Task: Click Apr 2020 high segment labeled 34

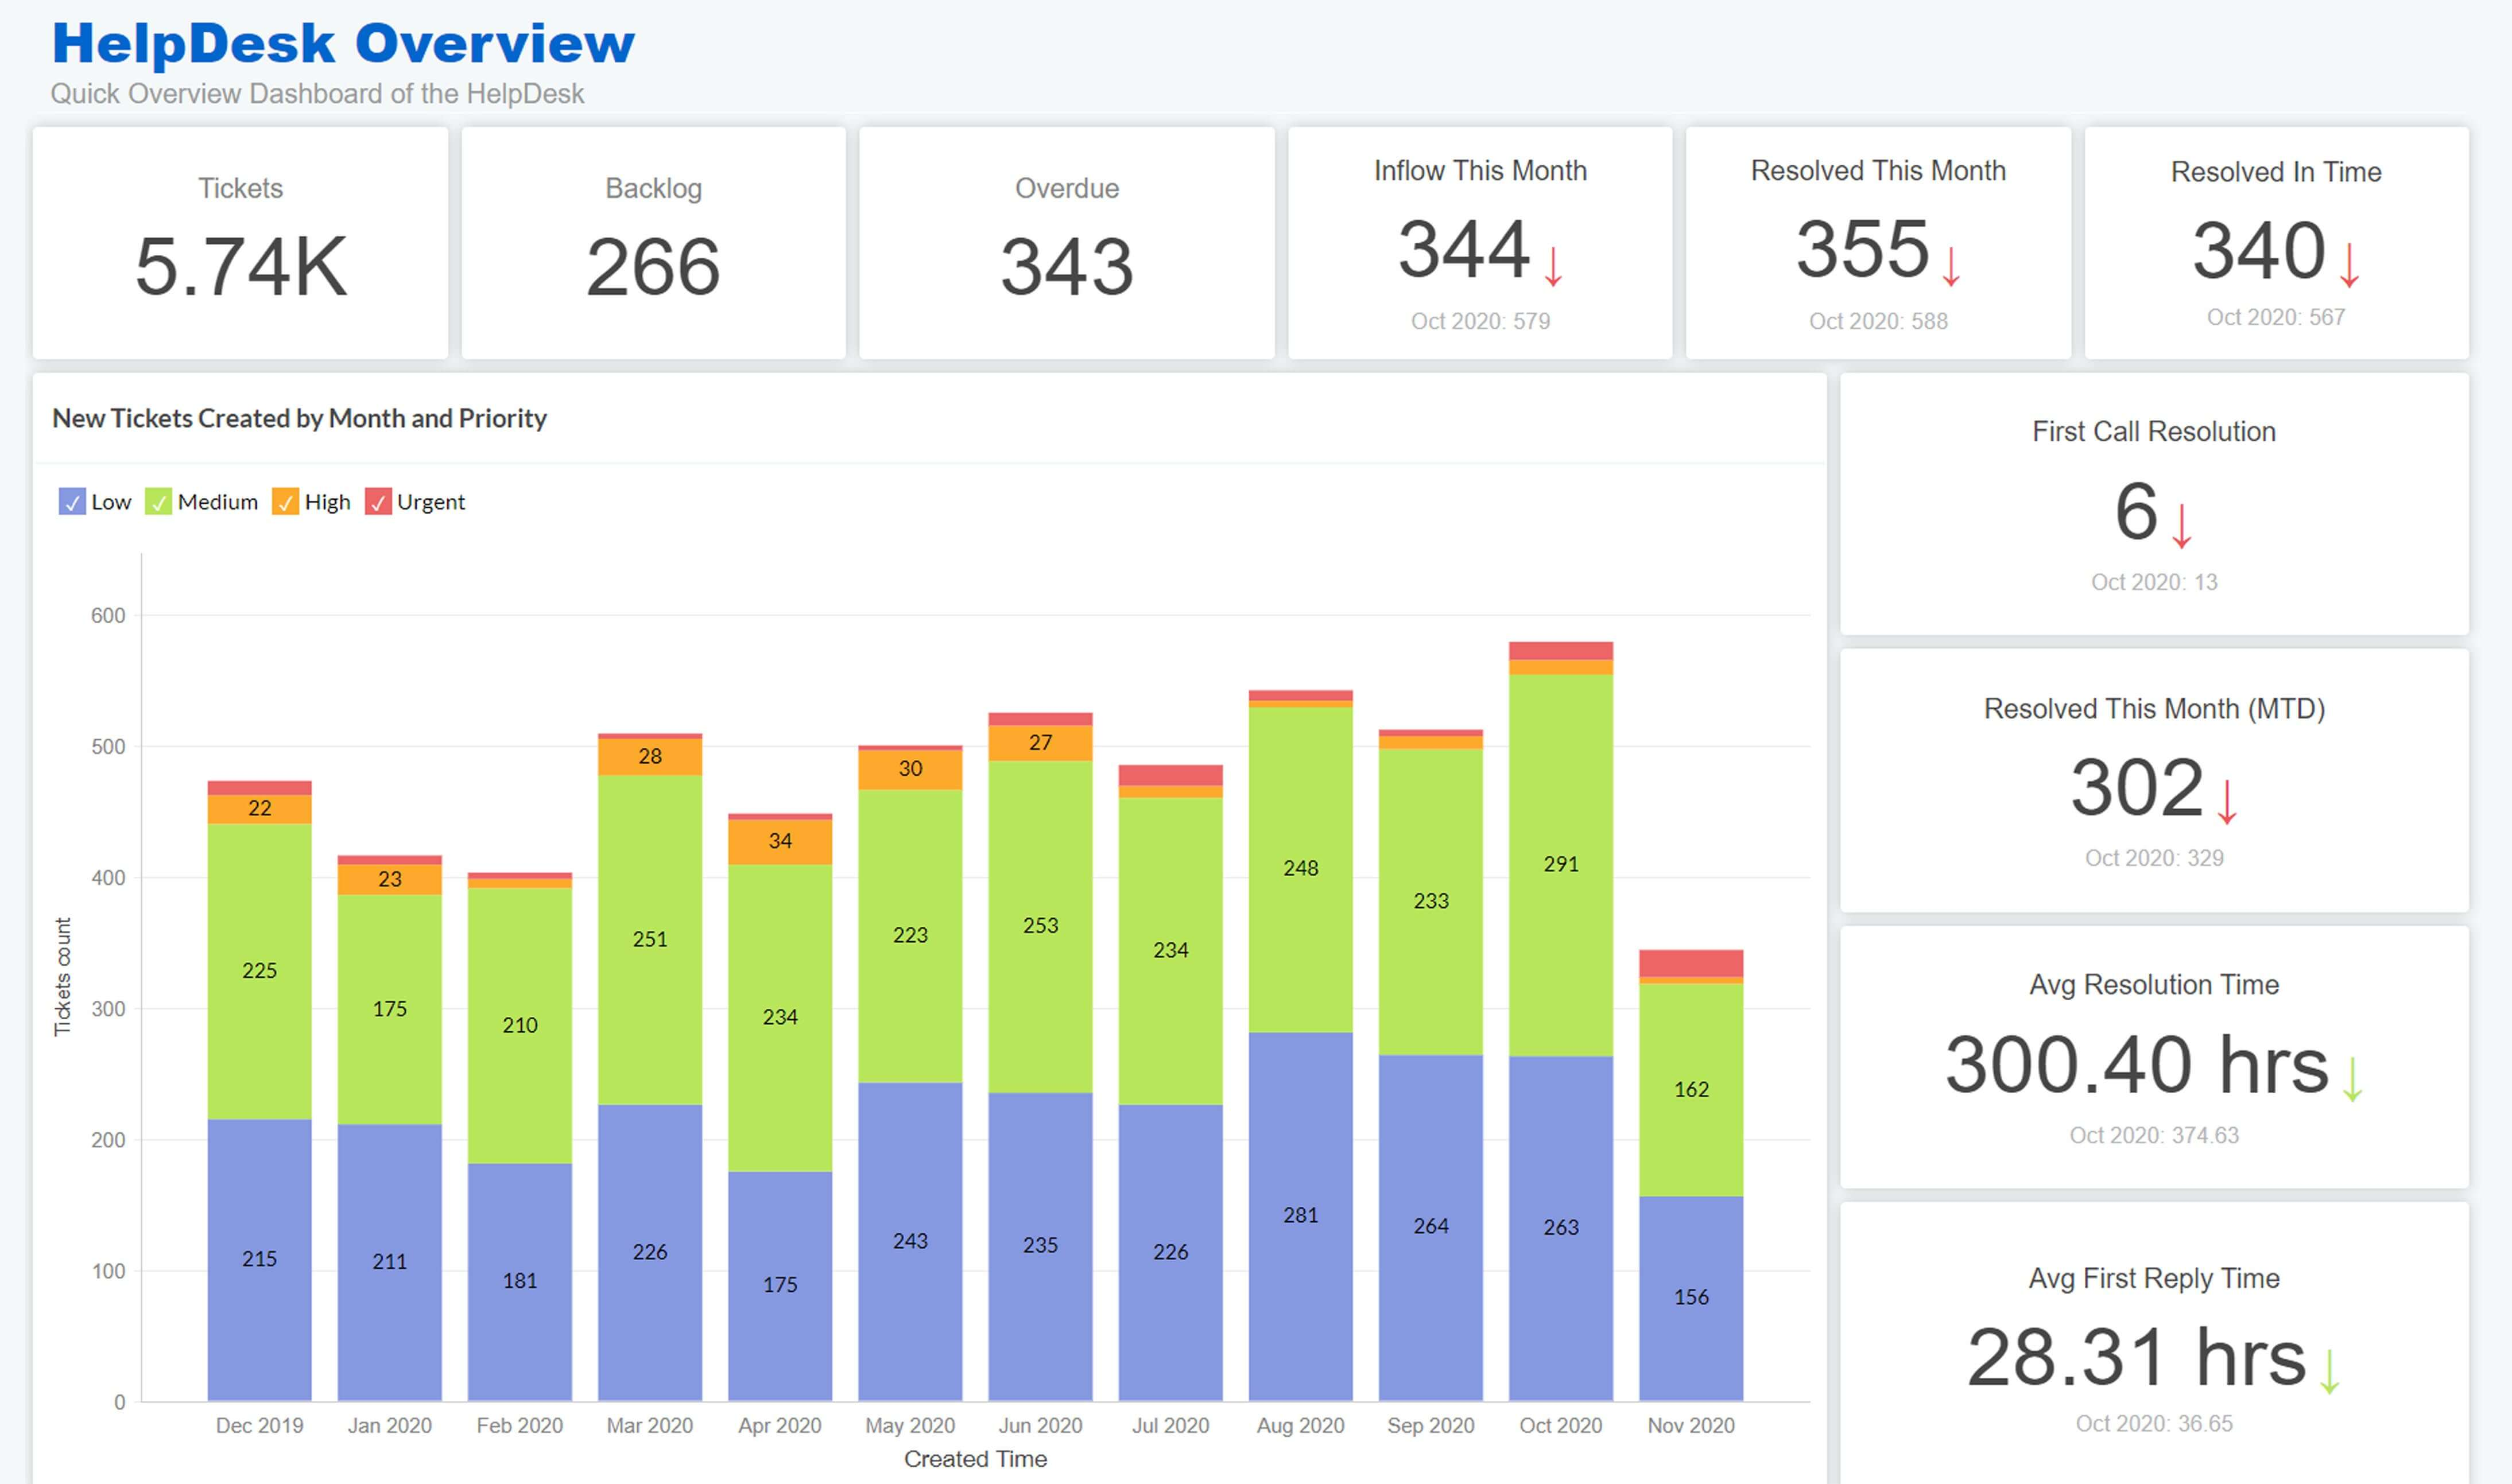Action: click(x=780, y=841)
